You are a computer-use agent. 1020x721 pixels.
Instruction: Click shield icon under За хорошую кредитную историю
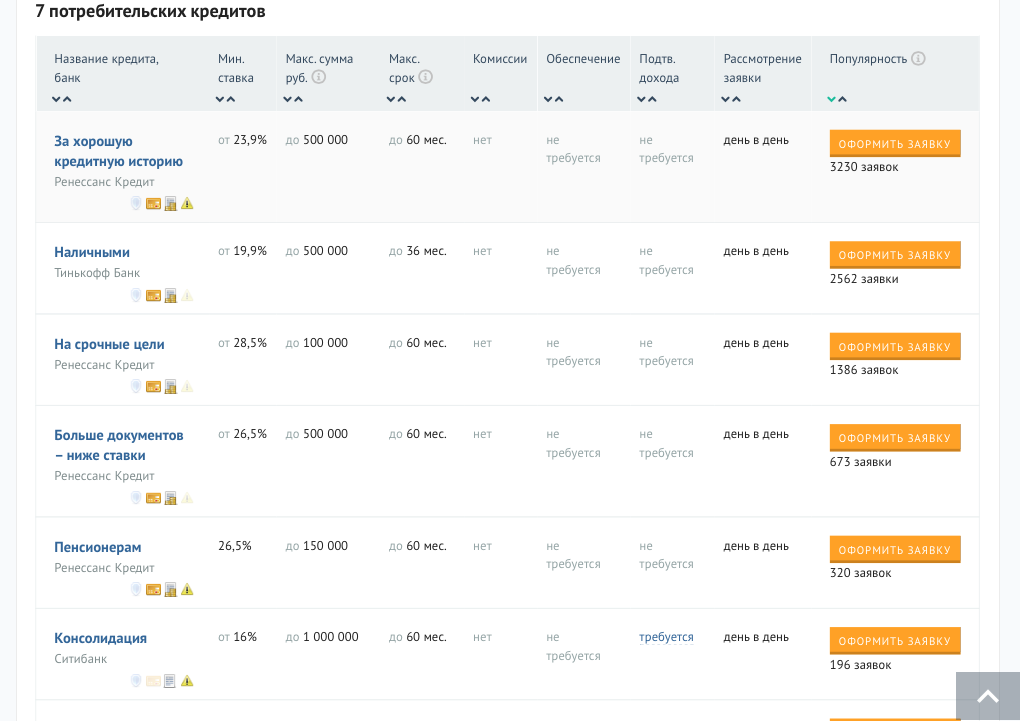click(136, 203)
